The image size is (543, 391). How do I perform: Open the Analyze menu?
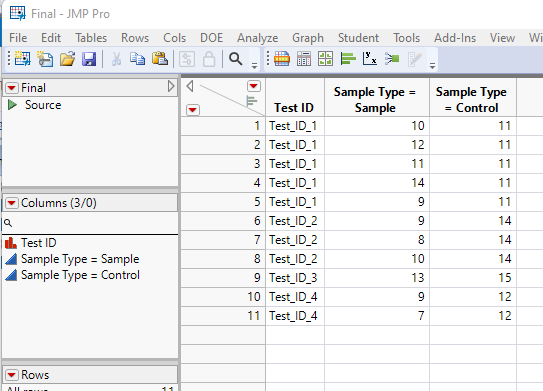pos(258,38)
